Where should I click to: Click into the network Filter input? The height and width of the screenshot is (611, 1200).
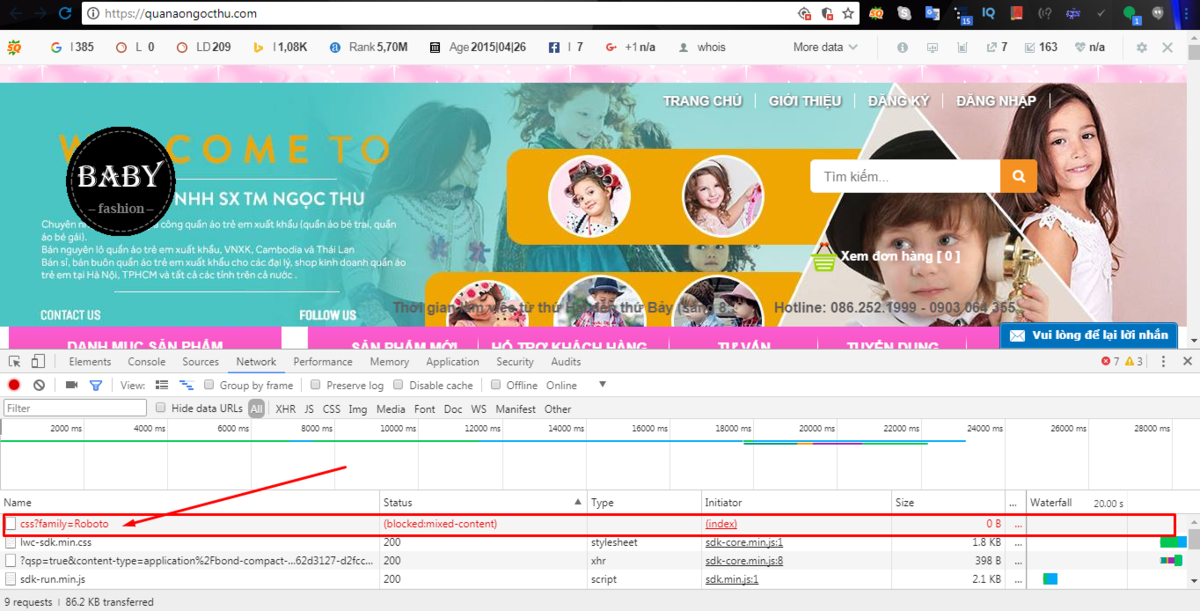point(75,408)
